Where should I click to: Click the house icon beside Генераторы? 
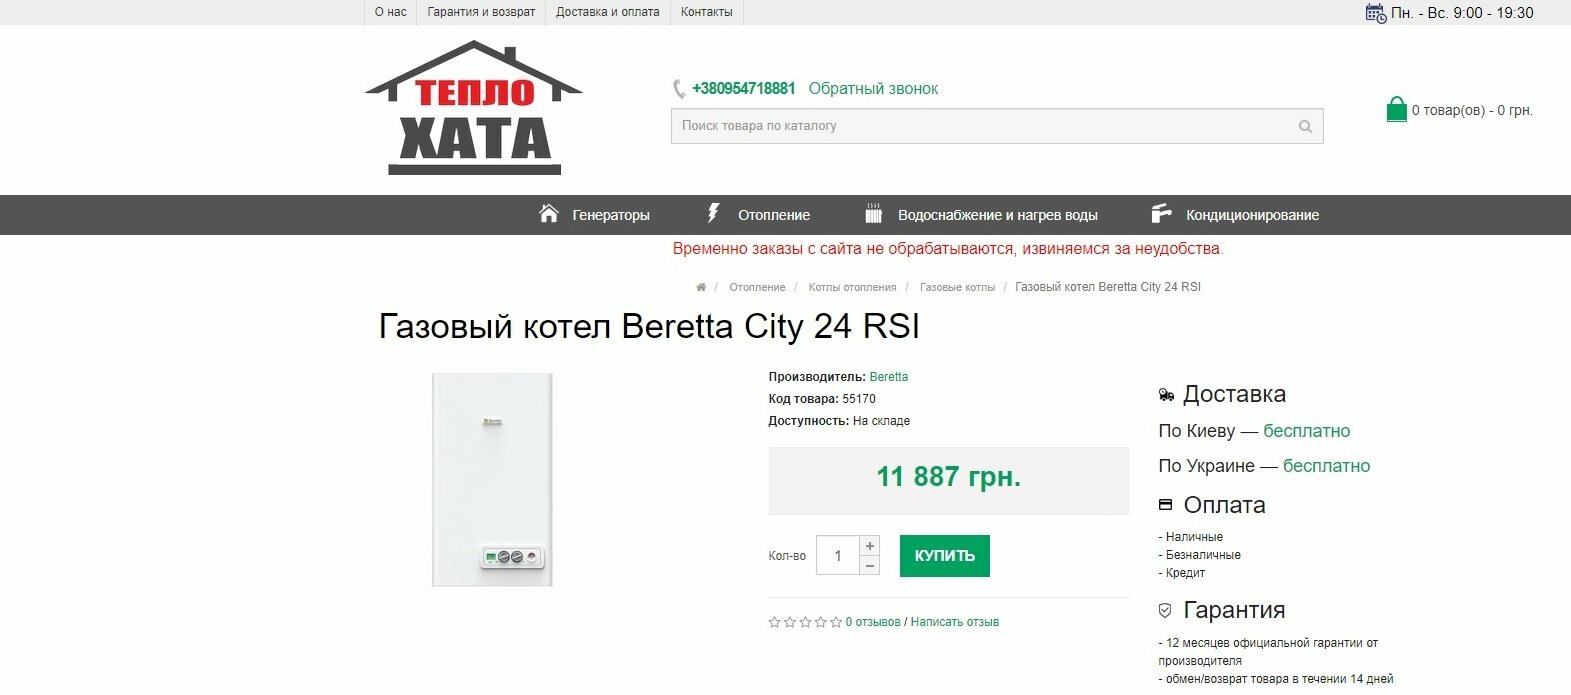tap(548, 214)
